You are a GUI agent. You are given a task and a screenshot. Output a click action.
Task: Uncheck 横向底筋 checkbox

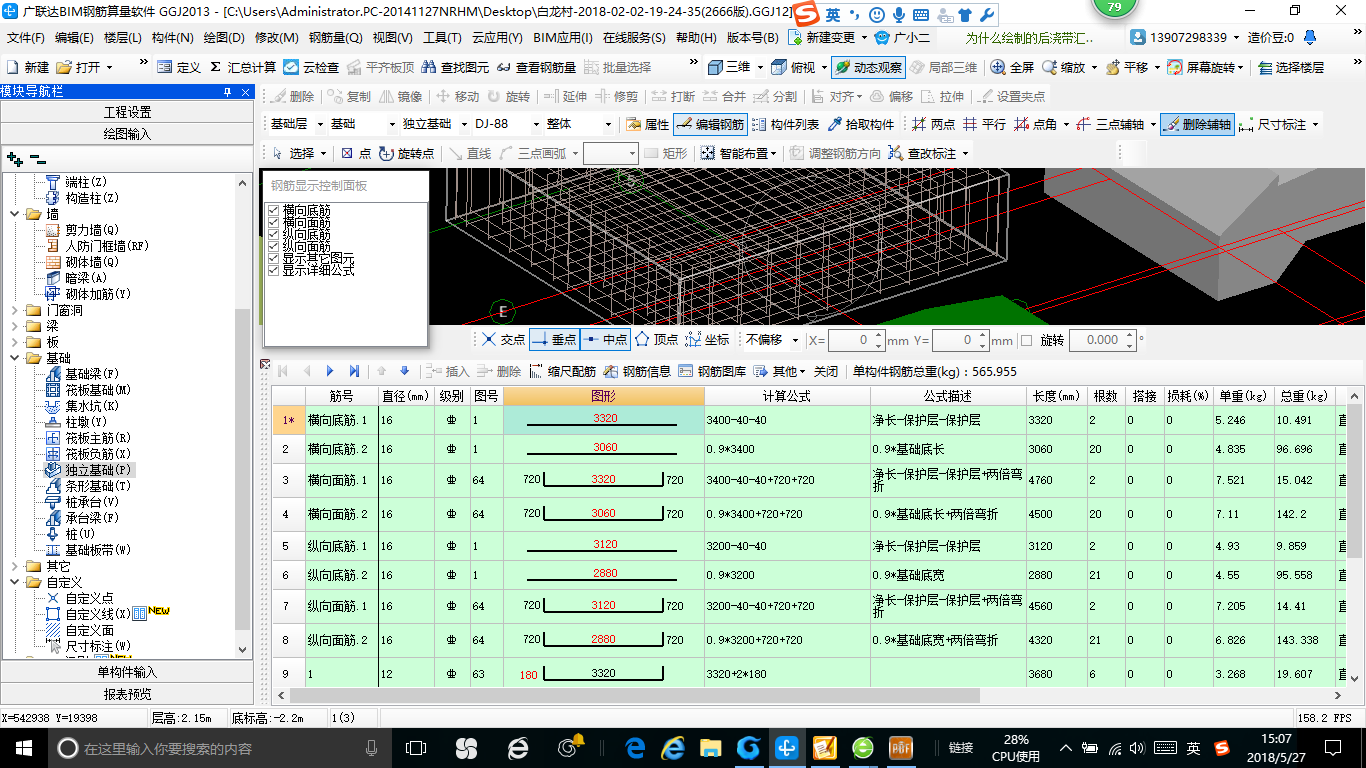(x=273, y=211)
